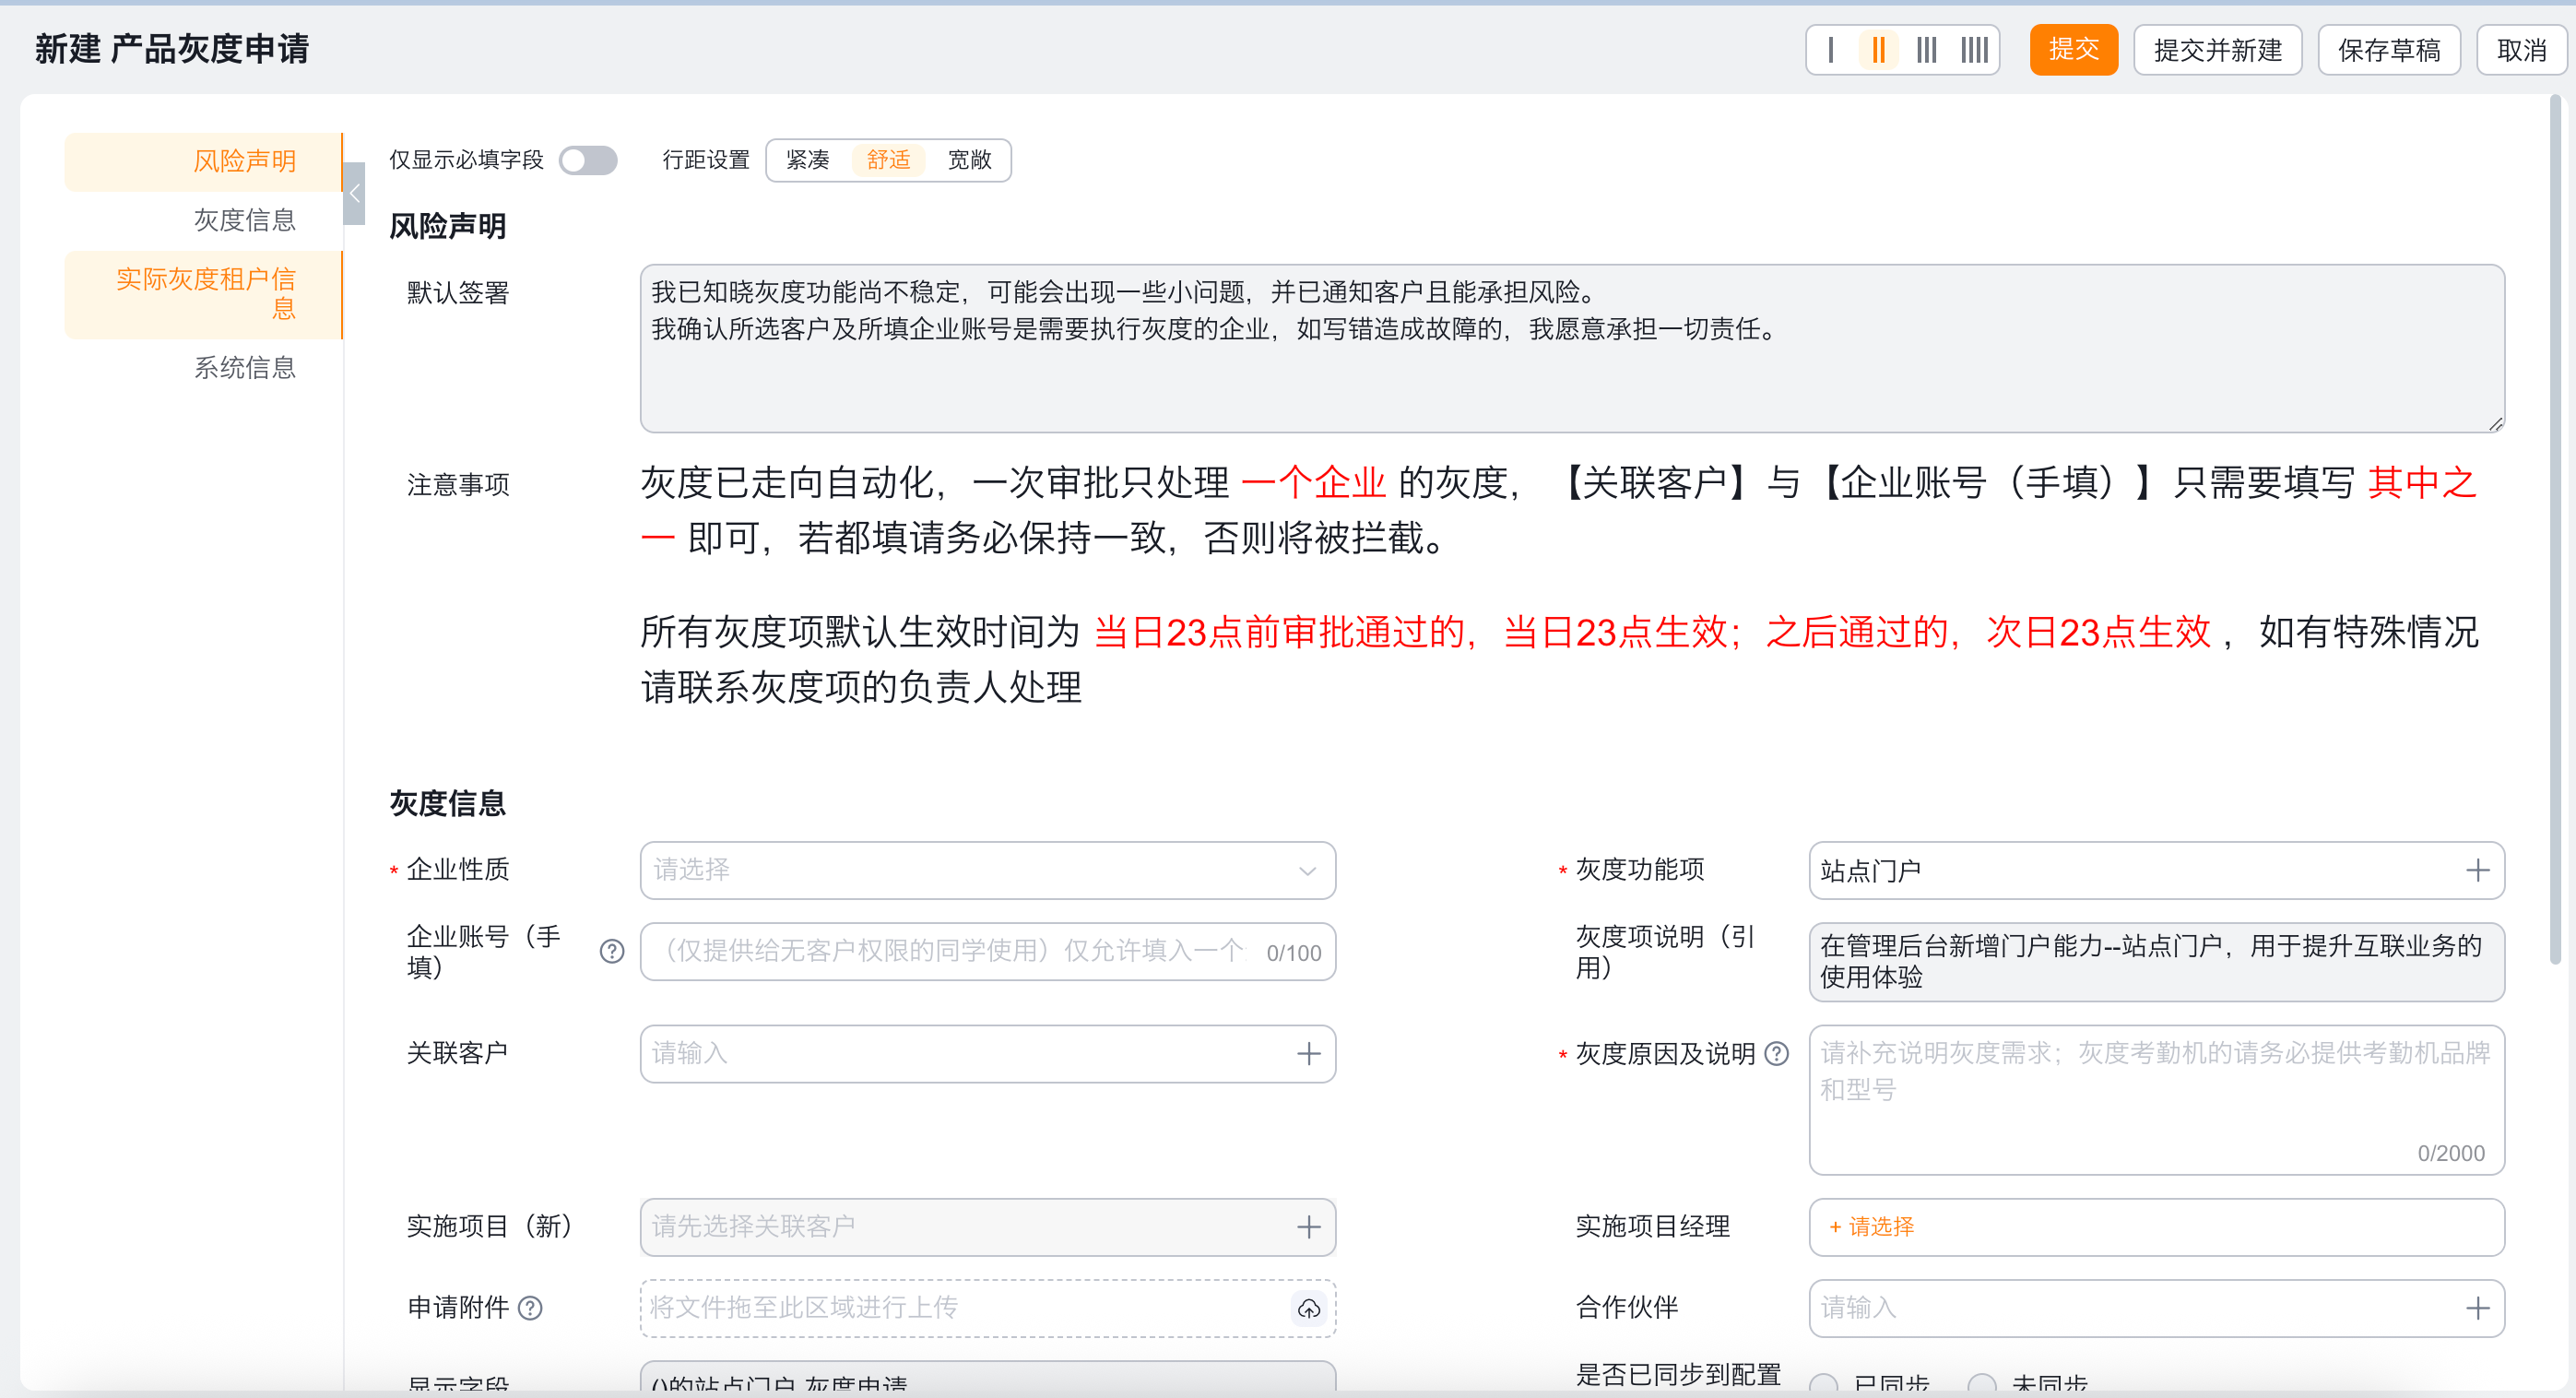Click help icon beside 企业账号（手填）
The image size is (2576, 1398).
coord(612,951)
